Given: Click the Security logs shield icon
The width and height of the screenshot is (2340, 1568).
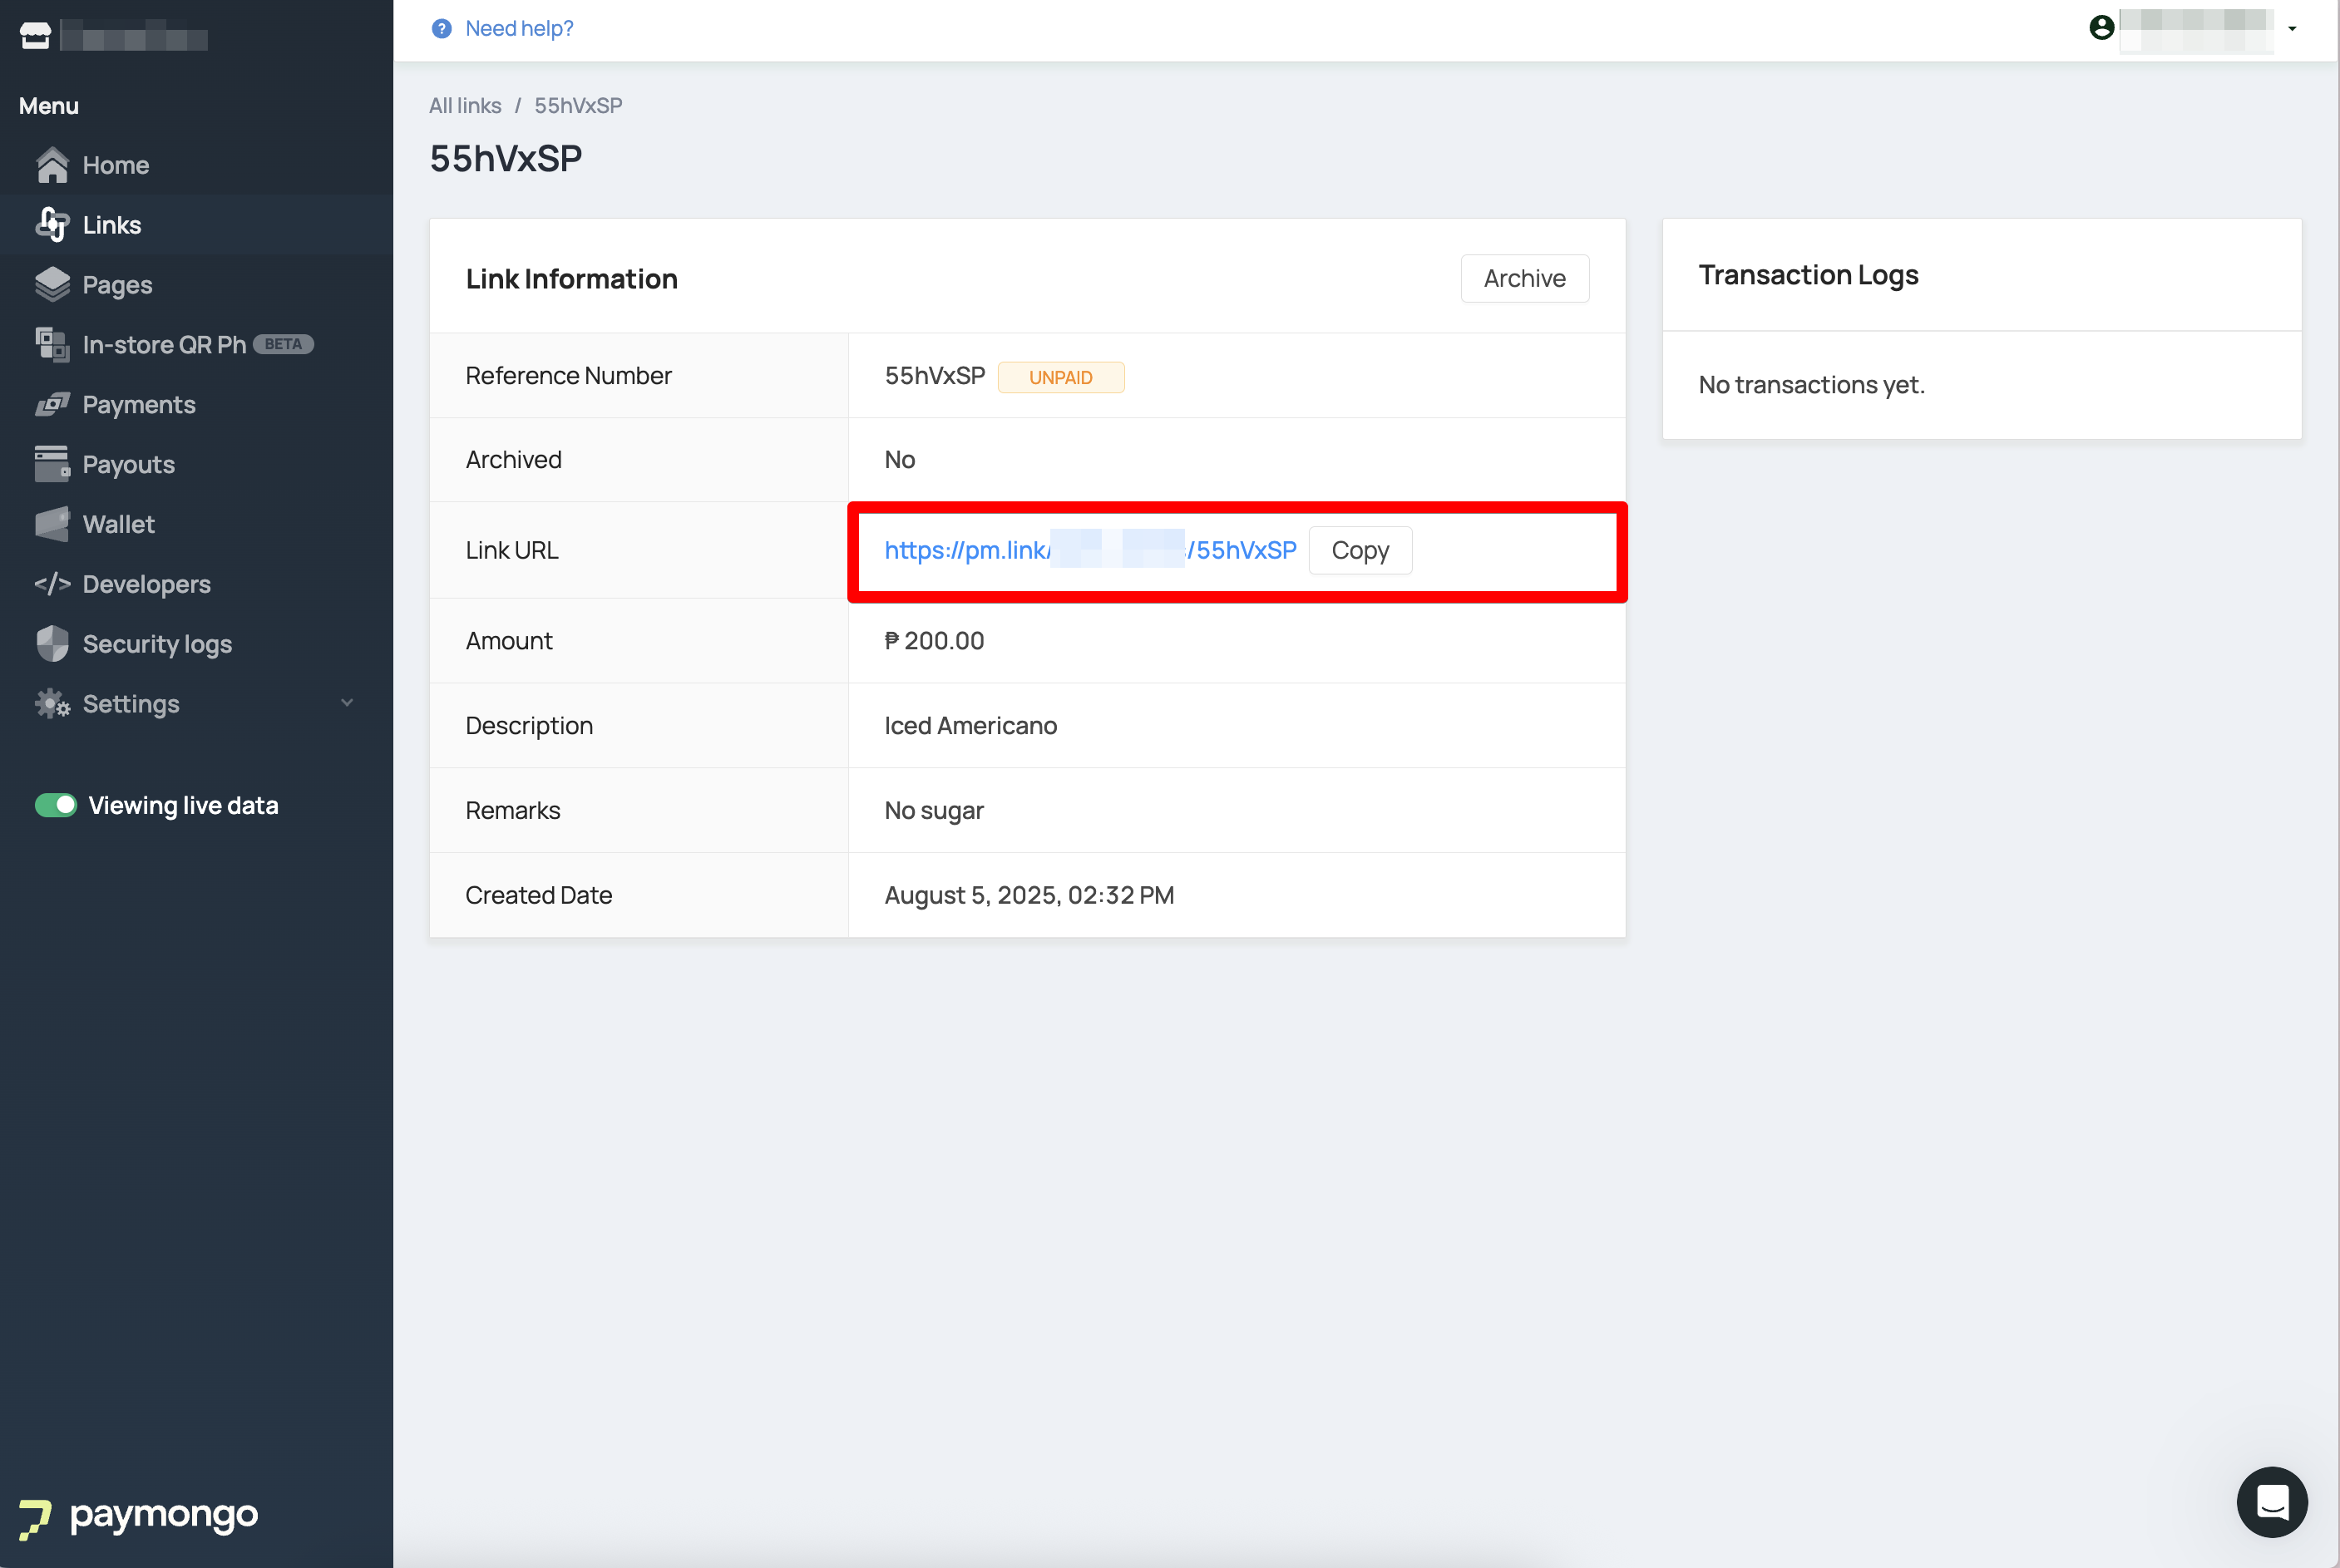Looking at the screenshot, I should (x=52, y=644).
